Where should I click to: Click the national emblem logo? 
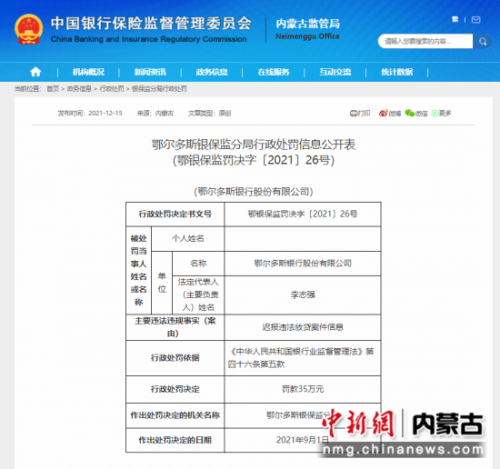(x=29, y=29)
